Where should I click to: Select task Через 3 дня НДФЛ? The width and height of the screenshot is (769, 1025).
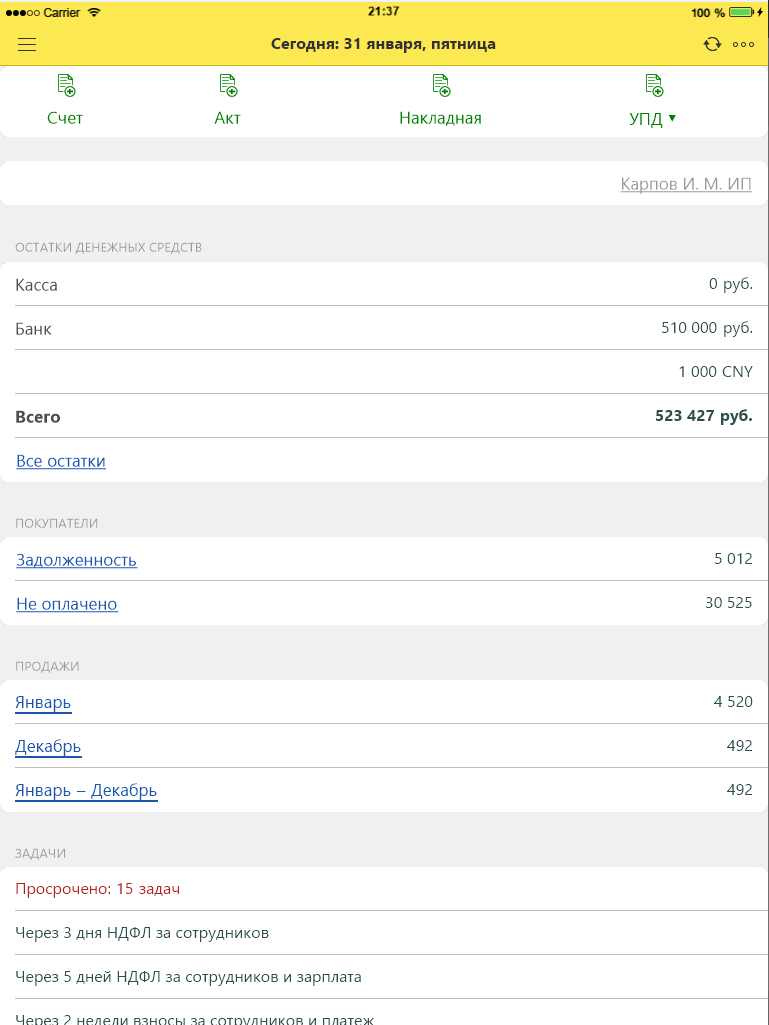coord(142,933)
